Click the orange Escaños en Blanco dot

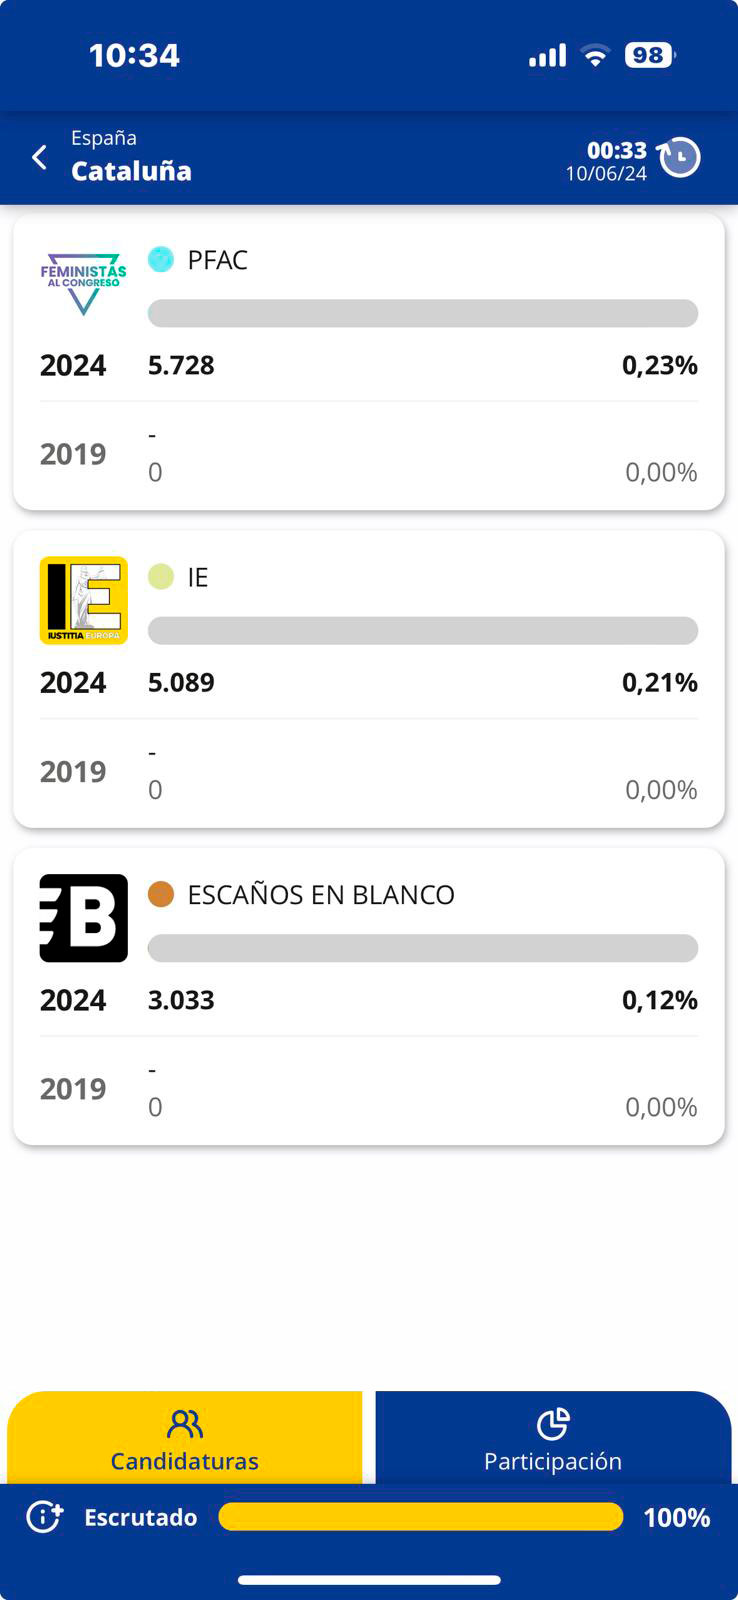[161, 894]
